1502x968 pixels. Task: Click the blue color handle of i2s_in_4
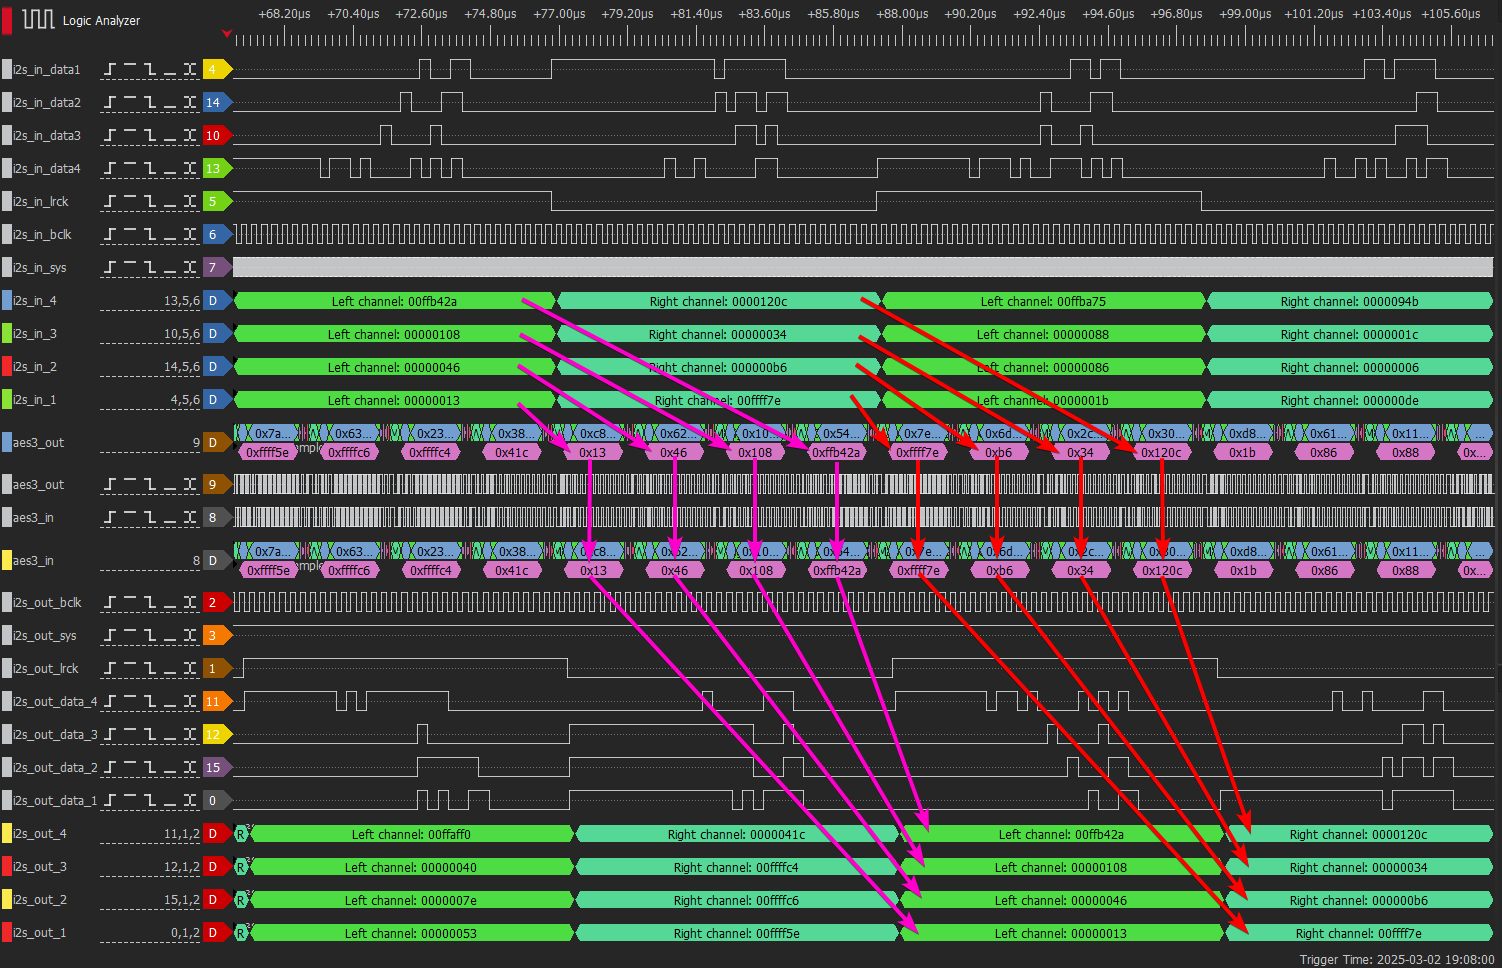(7, 301)
